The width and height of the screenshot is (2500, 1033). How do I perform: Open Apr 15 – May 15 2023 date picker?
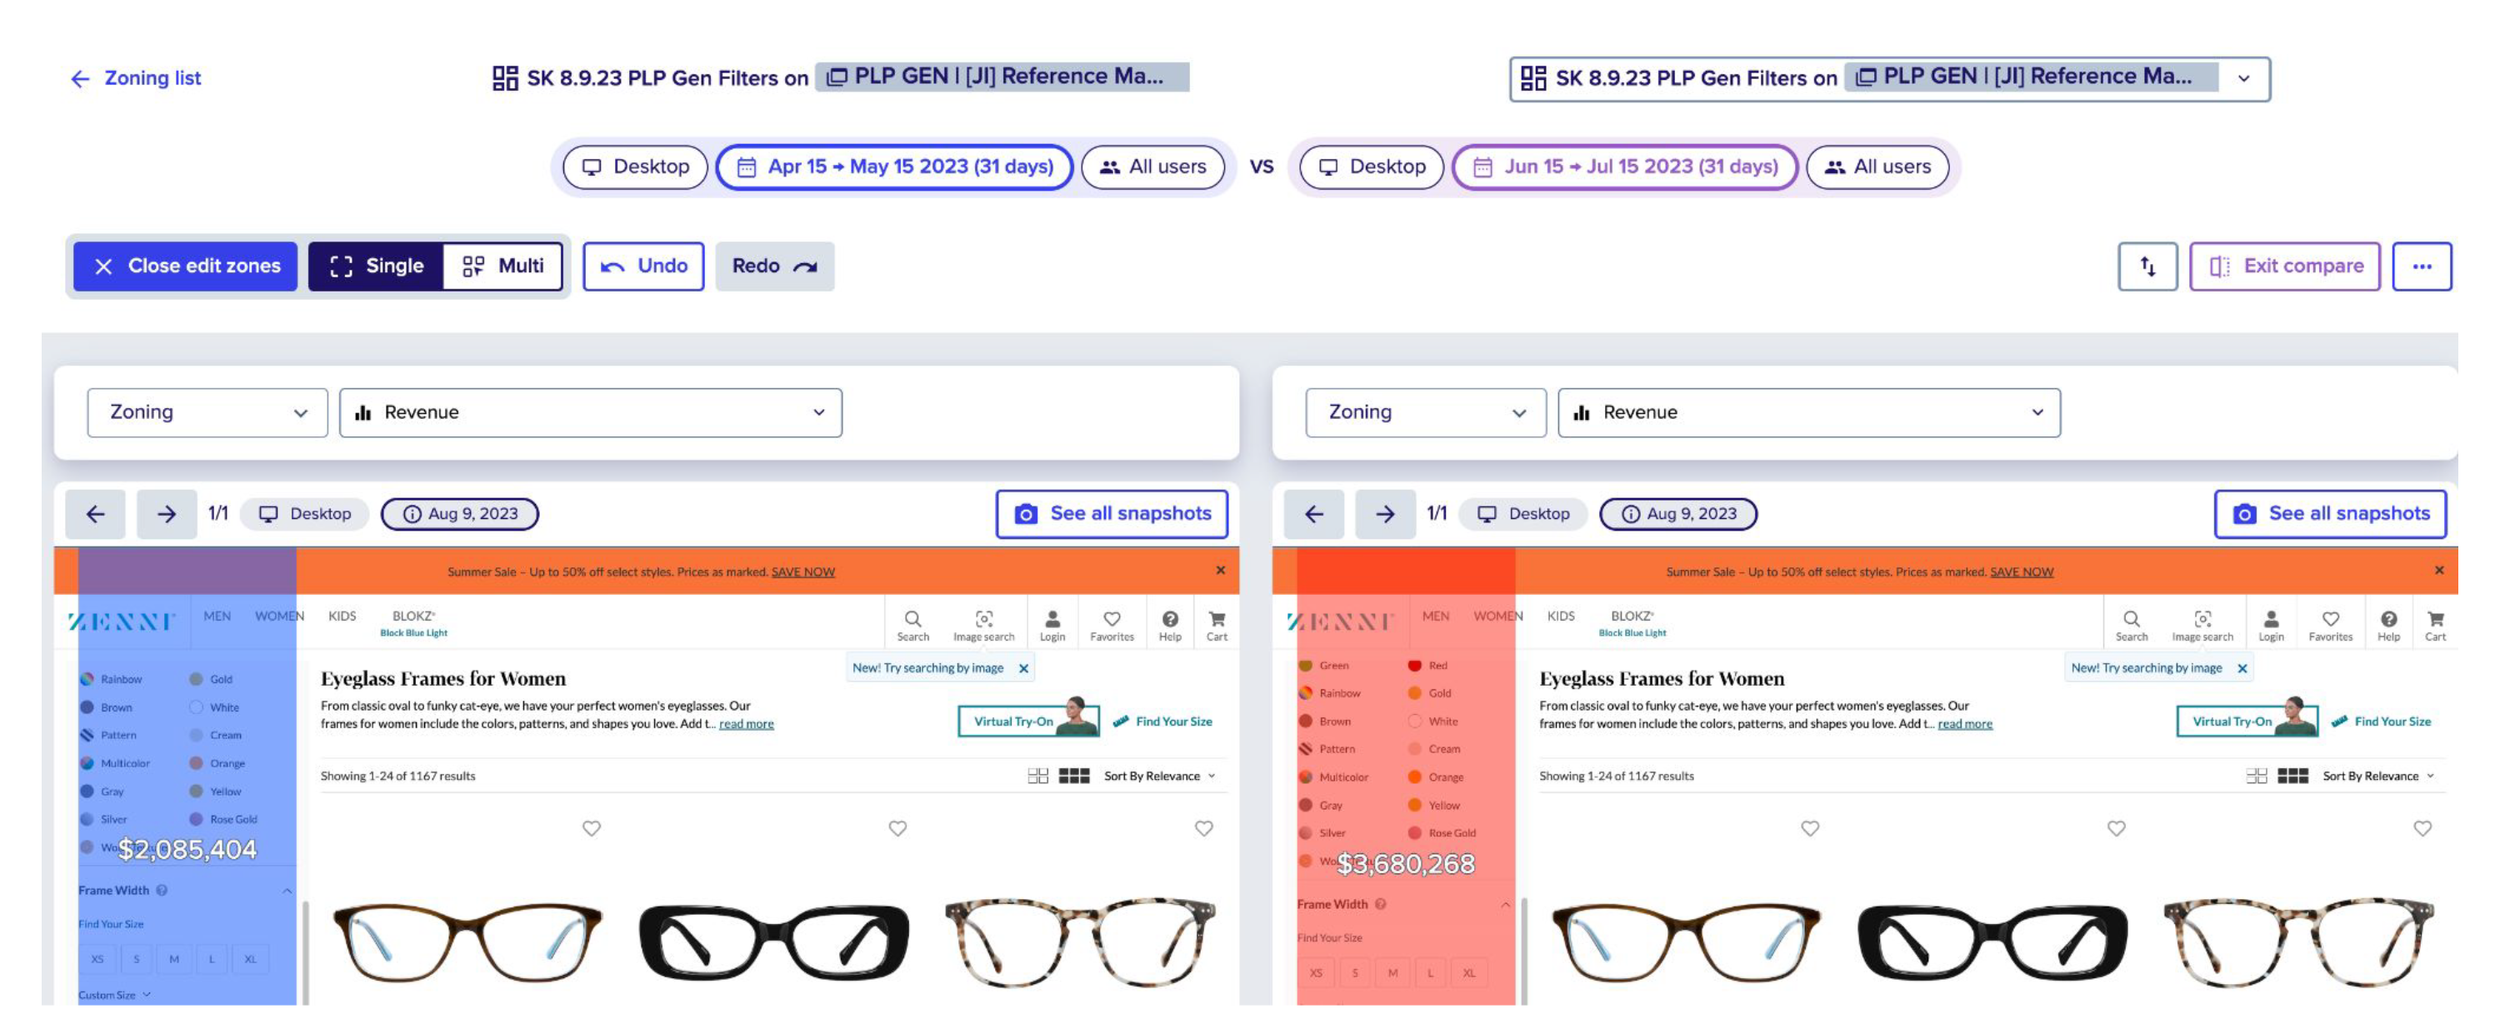tap(895, 167)
